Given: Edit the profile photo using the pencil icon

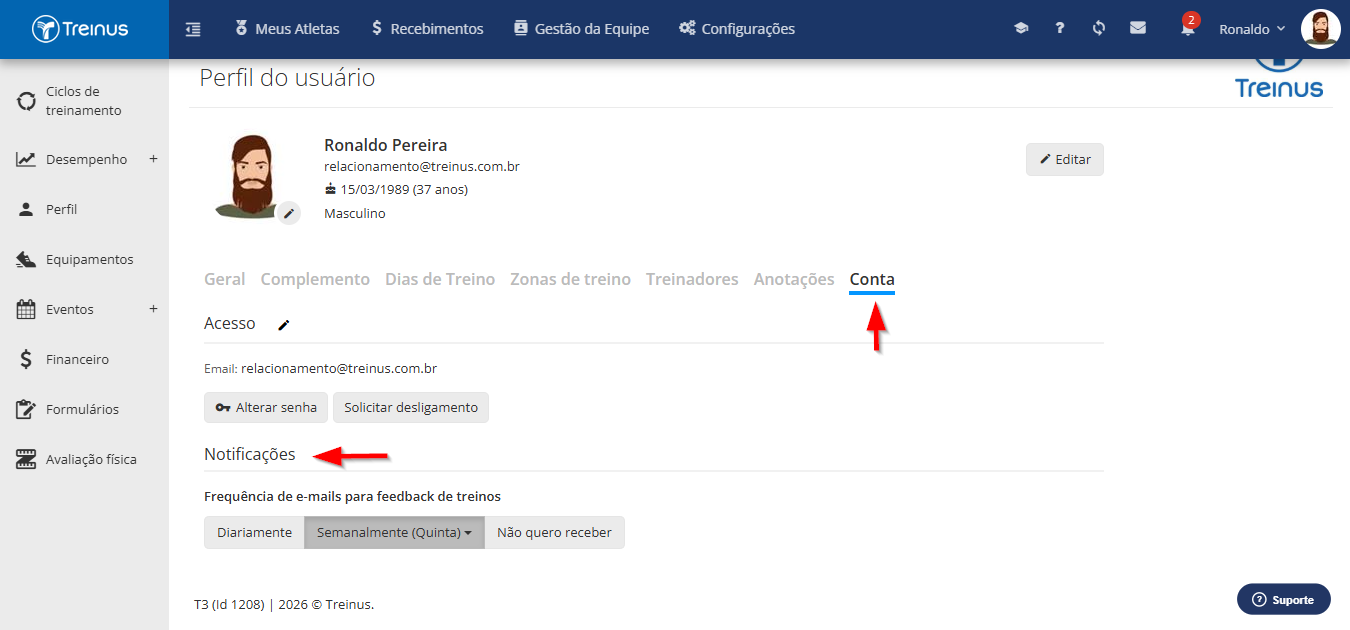Looking at the screenshot, I should pos(289,212).
